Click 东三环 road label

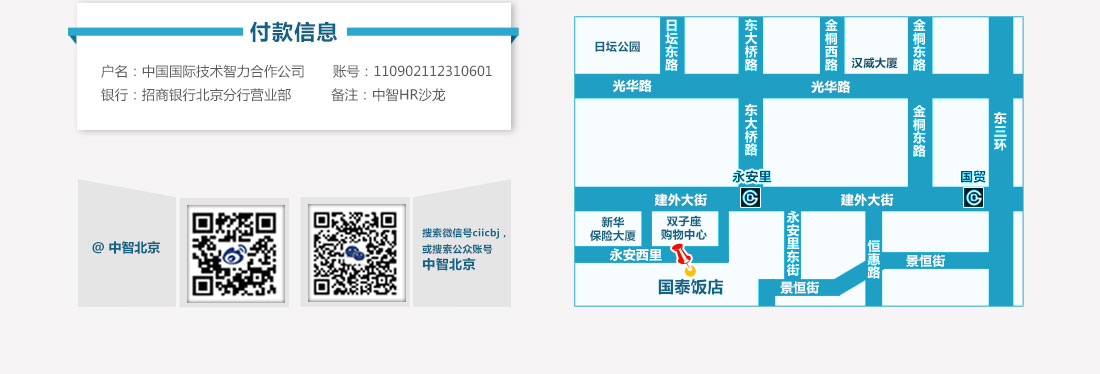click(1001, 131)
